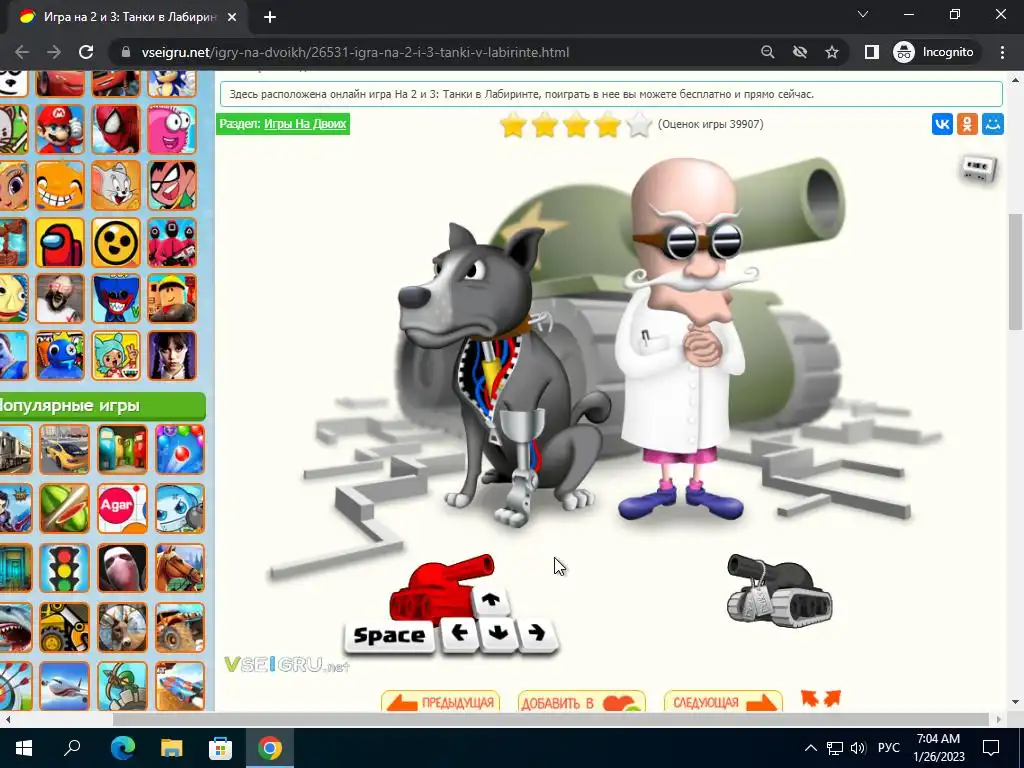Open the red Among Us crewmate game

click(x=60, y=242)
